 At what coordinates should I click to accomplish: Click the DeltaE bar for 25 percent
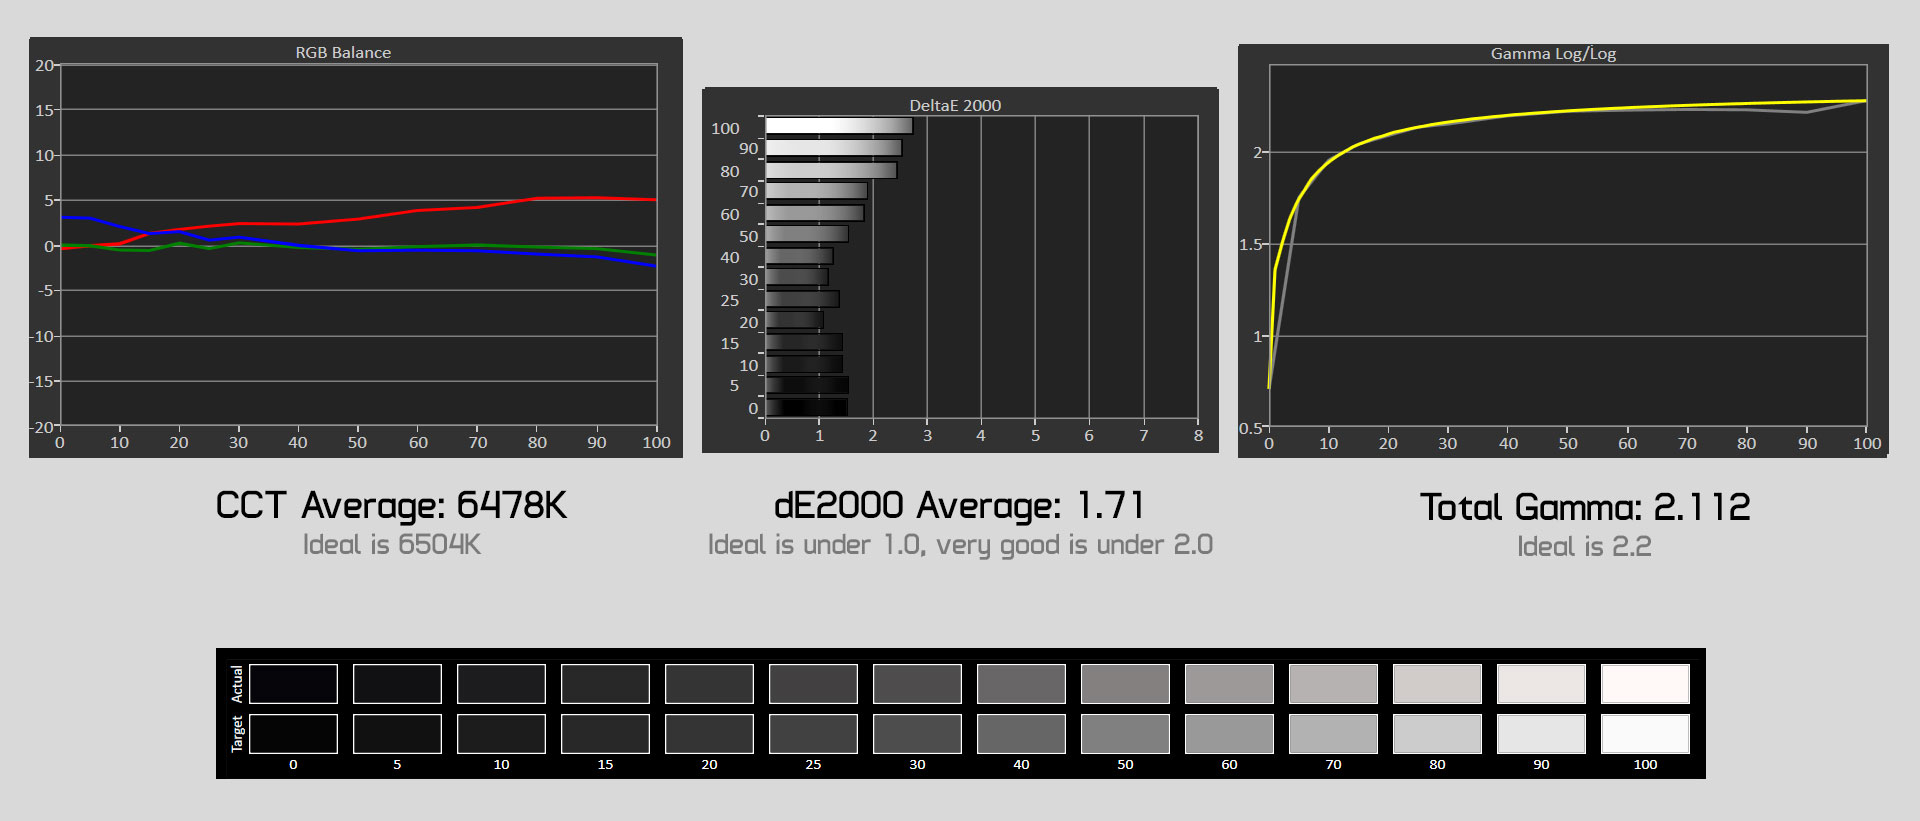tap(802, 299)
